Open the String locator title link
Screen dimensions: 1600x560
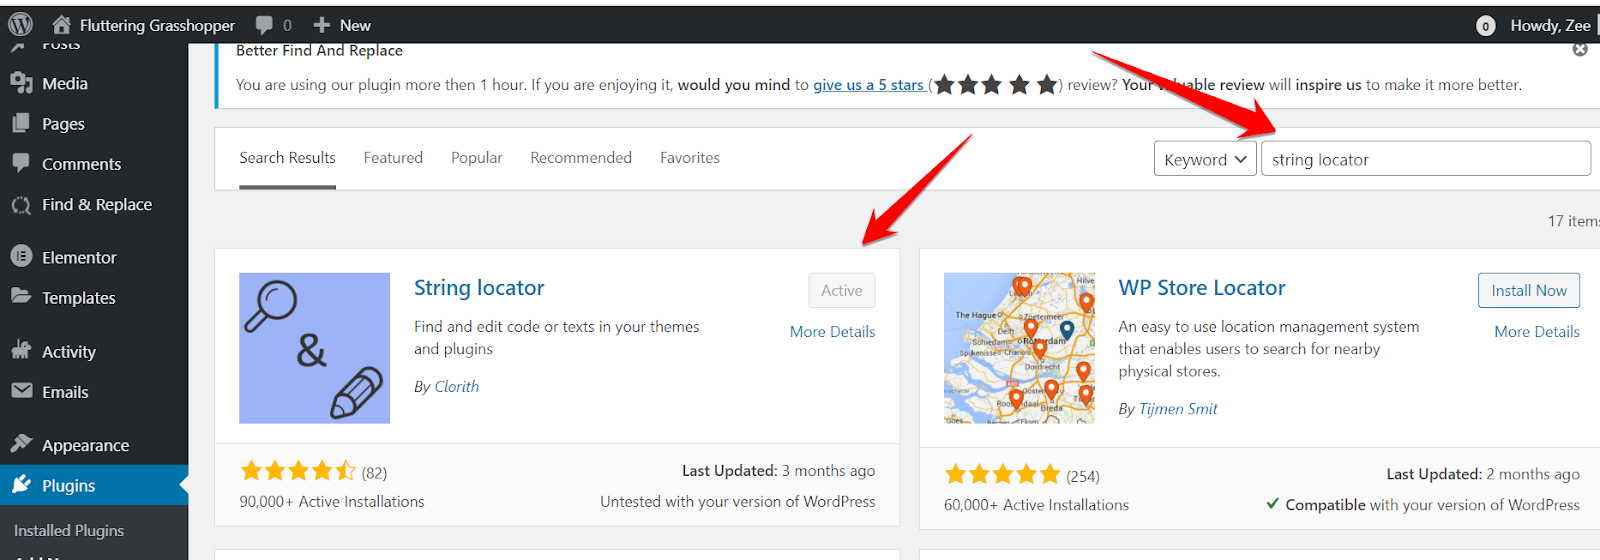coord(479,287)
